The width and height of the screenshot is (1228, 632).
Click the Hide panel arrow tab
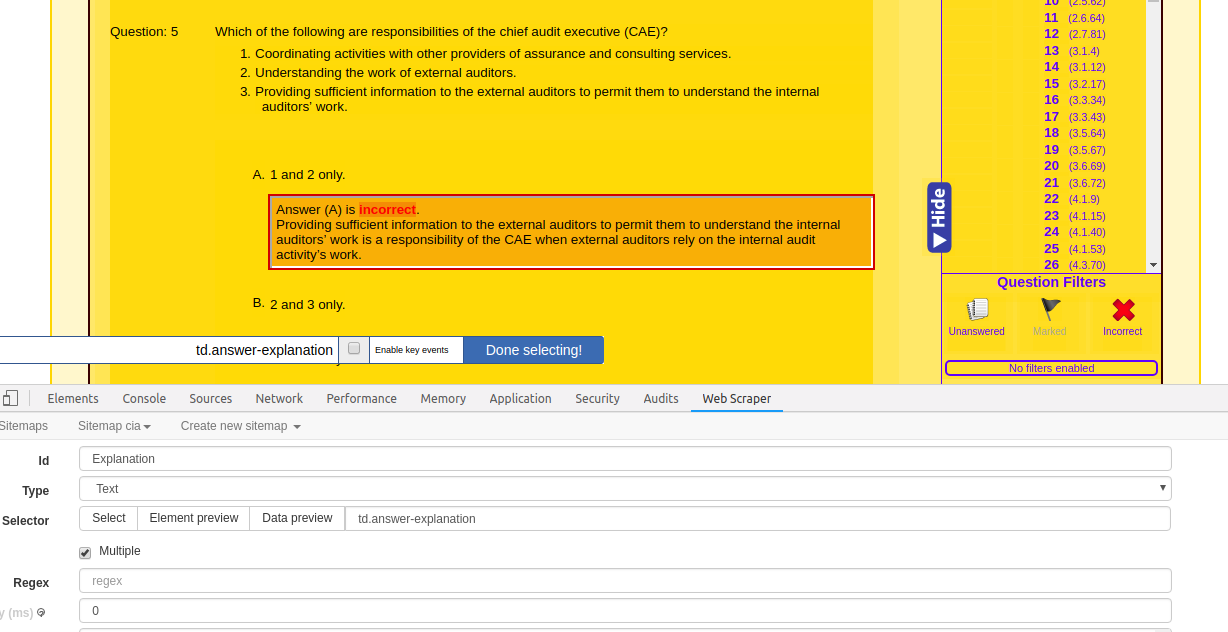click(x=939, y=218)
